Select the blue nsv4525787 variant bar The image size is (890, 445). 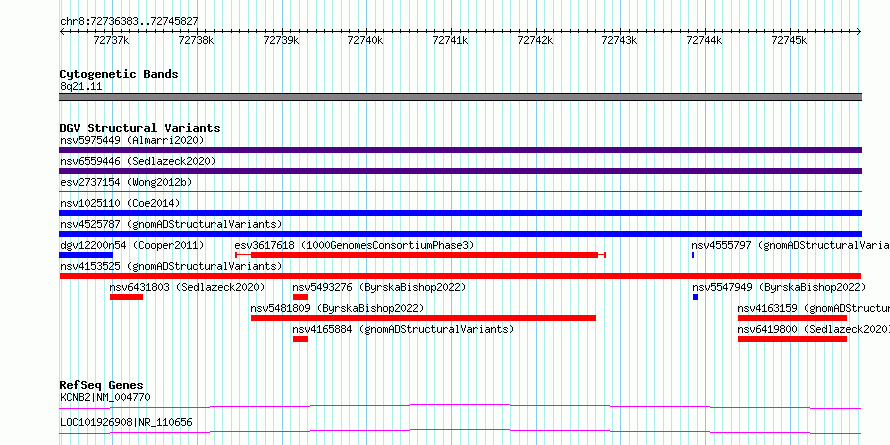point(460,234)
